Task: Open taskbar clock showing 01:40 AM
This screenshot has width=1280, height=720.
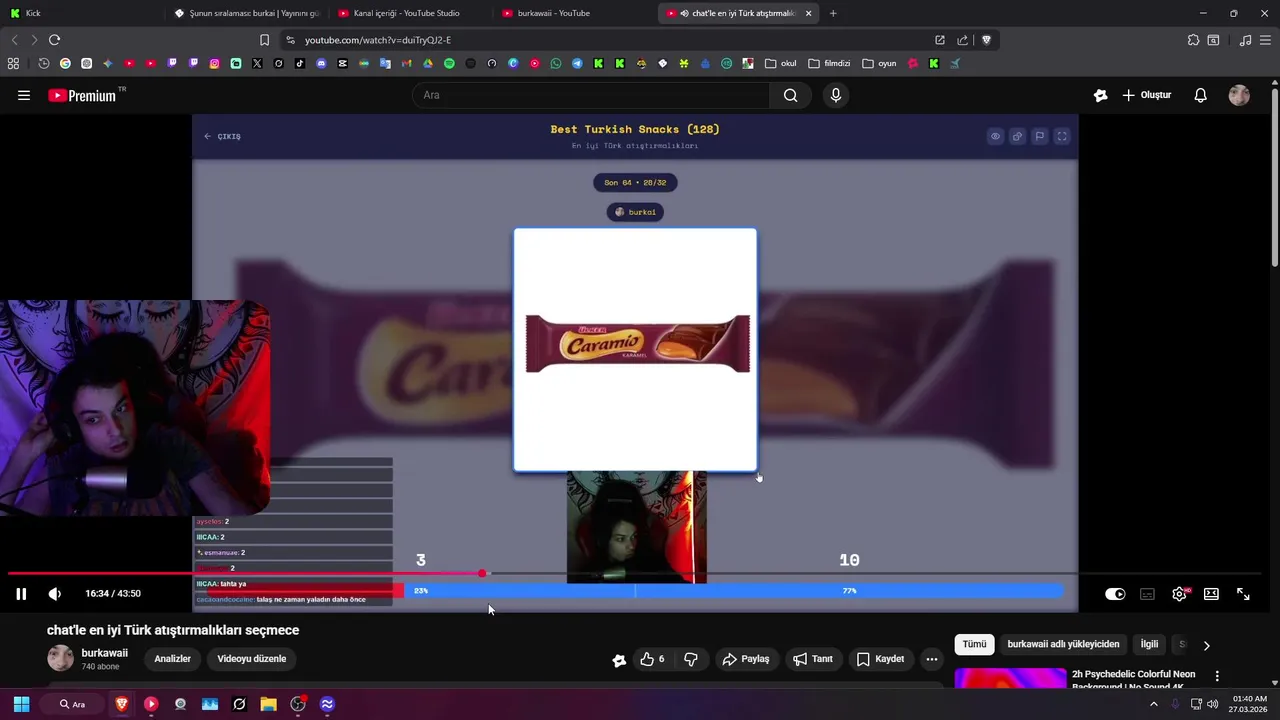Action: [x=1250, y=704]
